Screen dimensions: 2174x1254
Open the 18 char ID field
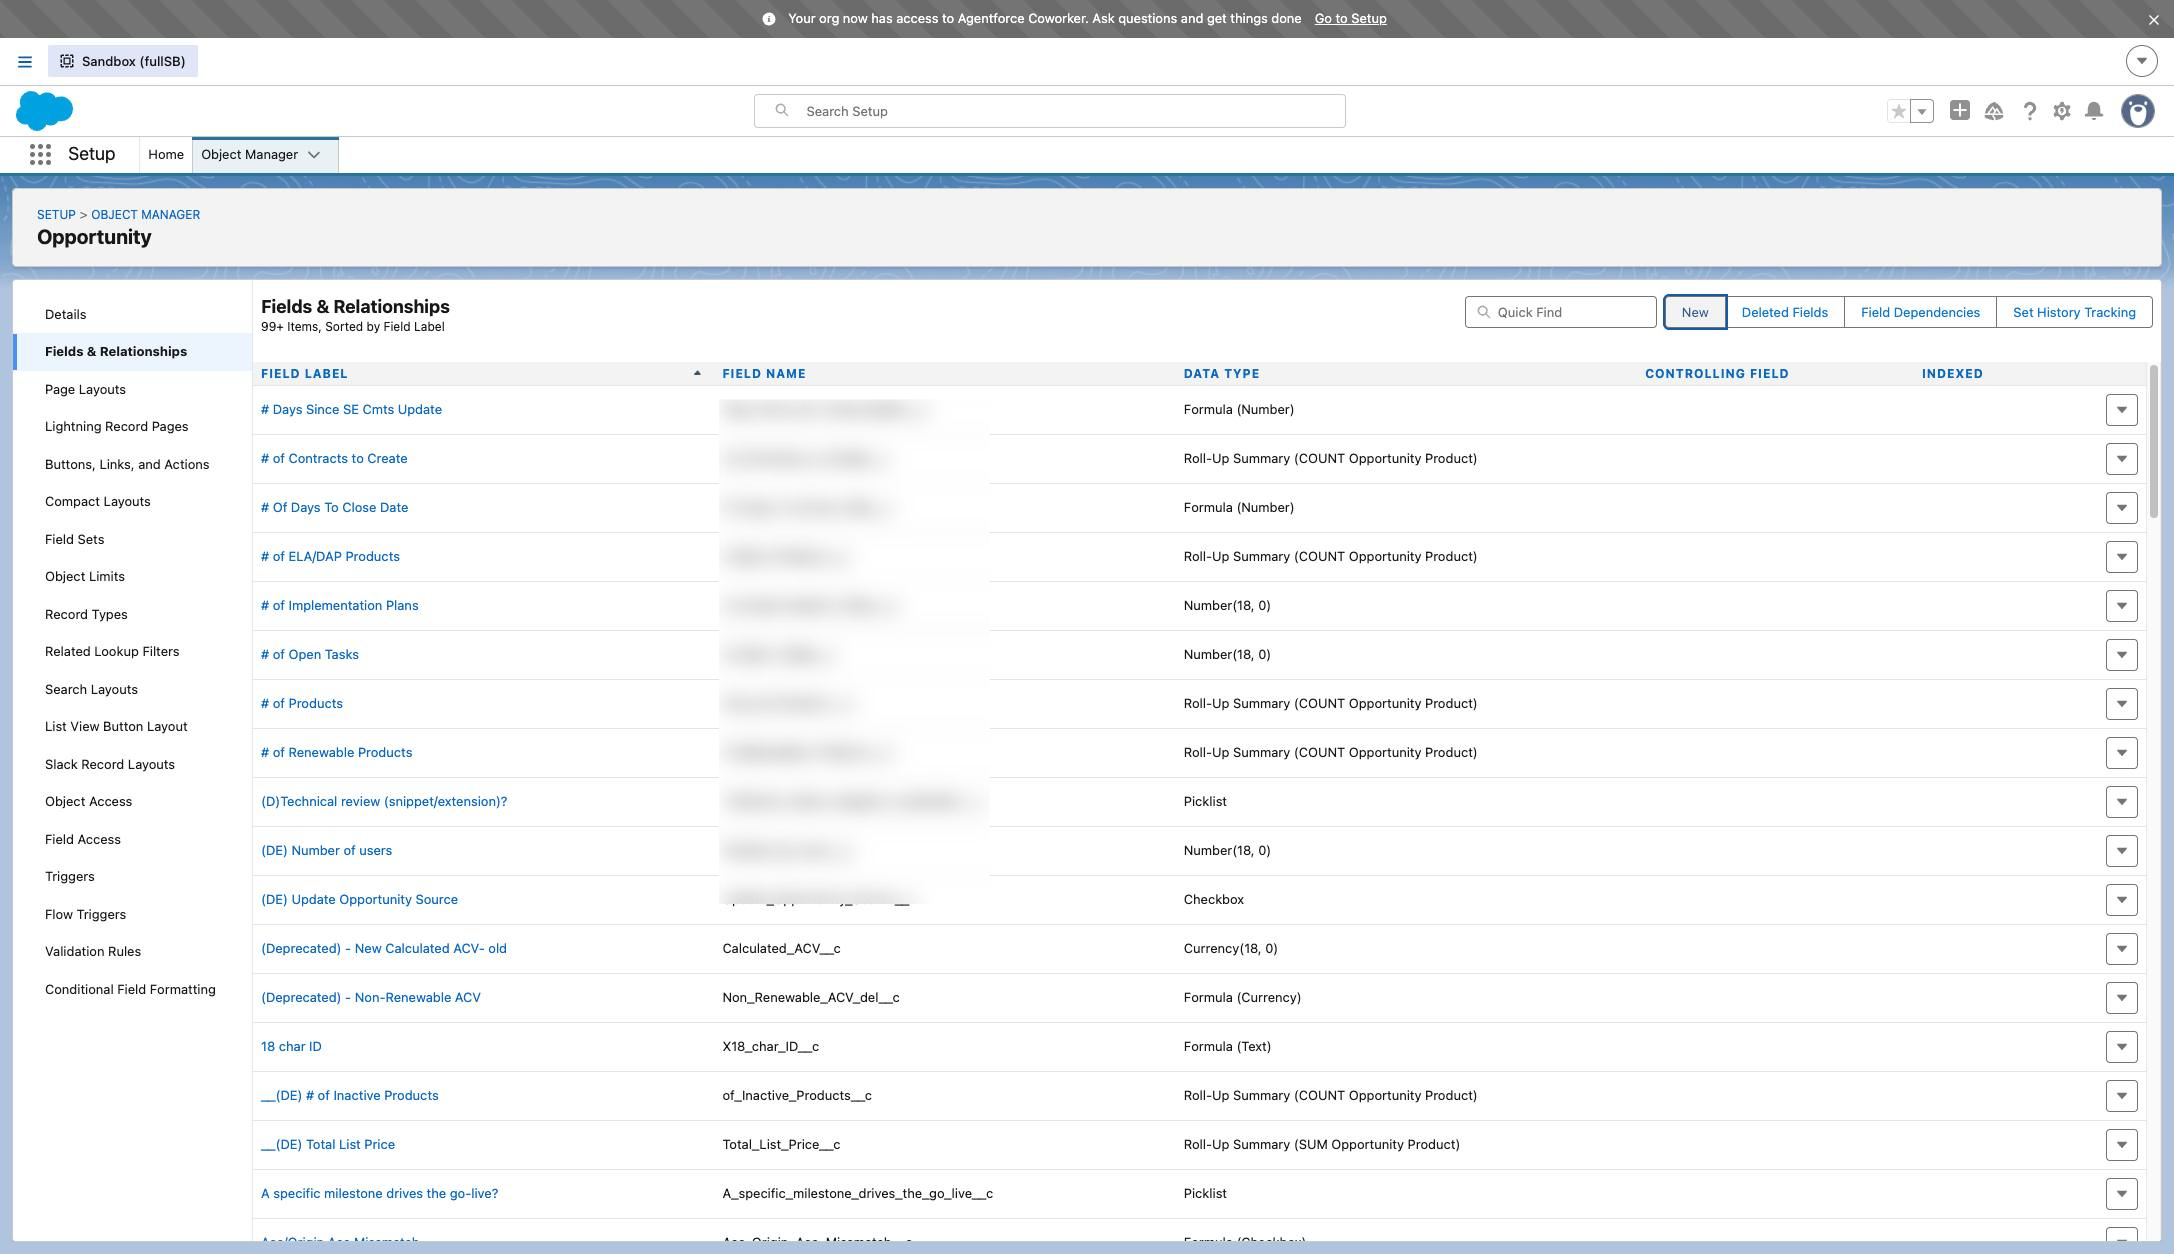291,1047
